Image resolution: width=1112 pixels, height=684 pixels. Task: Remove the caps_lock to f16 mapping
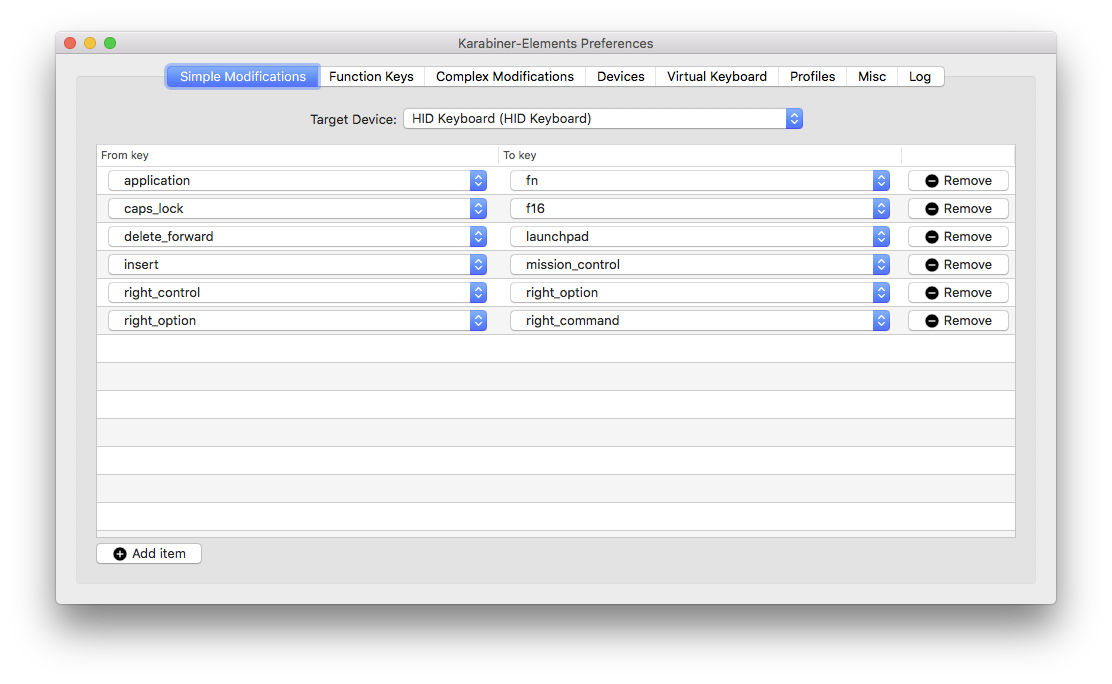pos(958,209)
